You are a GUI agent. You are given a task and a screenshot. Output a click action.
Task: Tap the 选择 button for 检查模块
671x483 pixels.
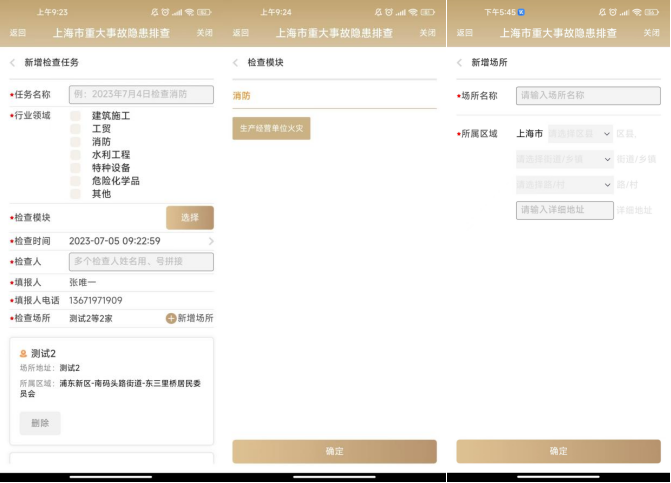(x=190, y=218)
